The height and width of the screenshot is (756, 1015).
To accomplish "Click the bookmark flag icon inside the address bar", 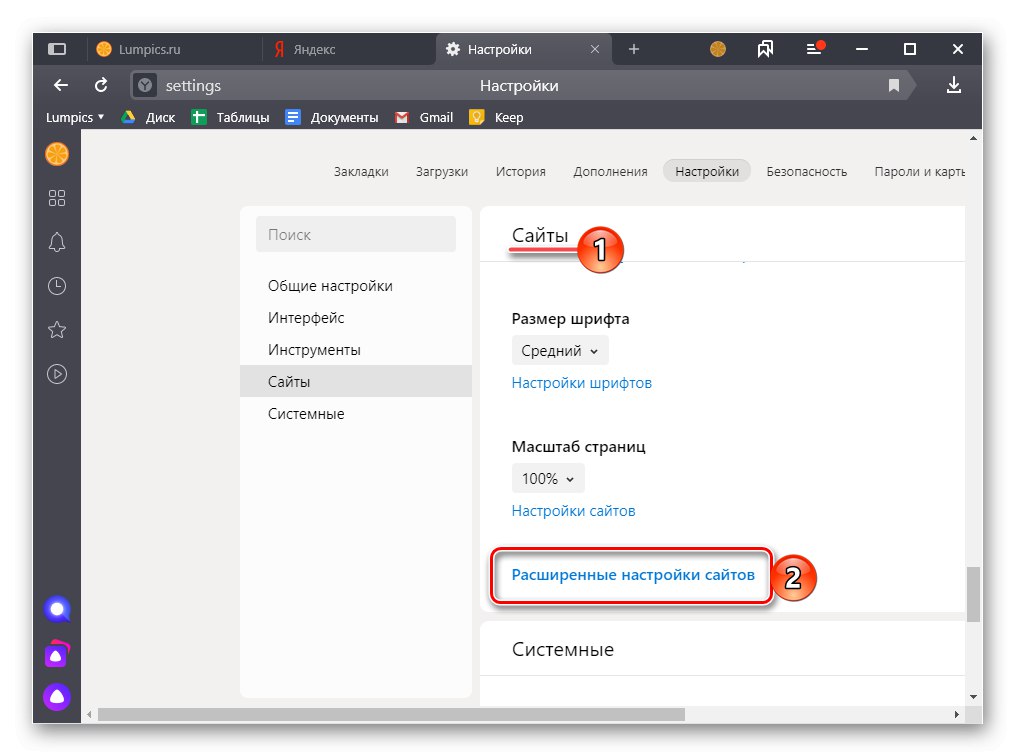I will click(893, 85).
